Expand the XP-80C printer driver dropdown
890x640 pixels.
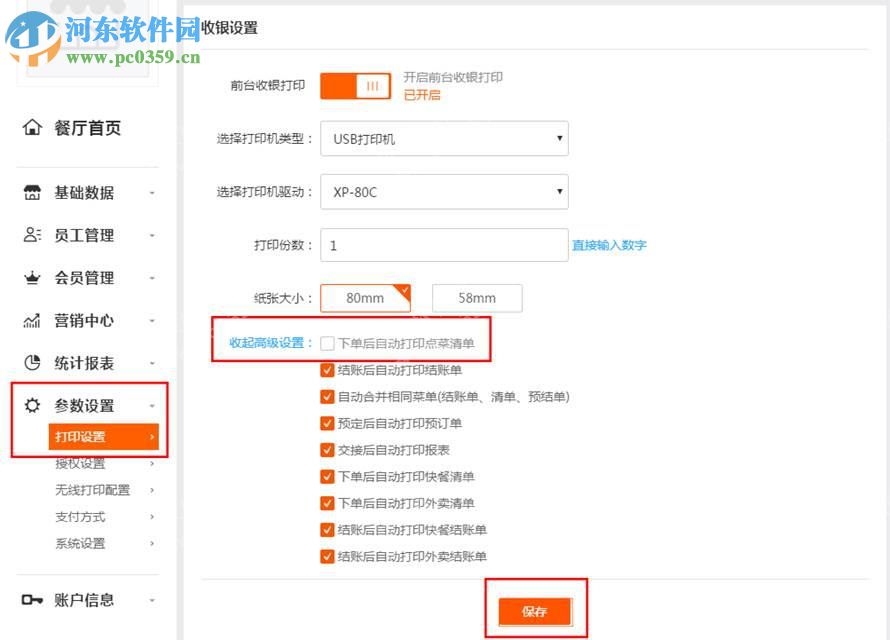point(444,191)
